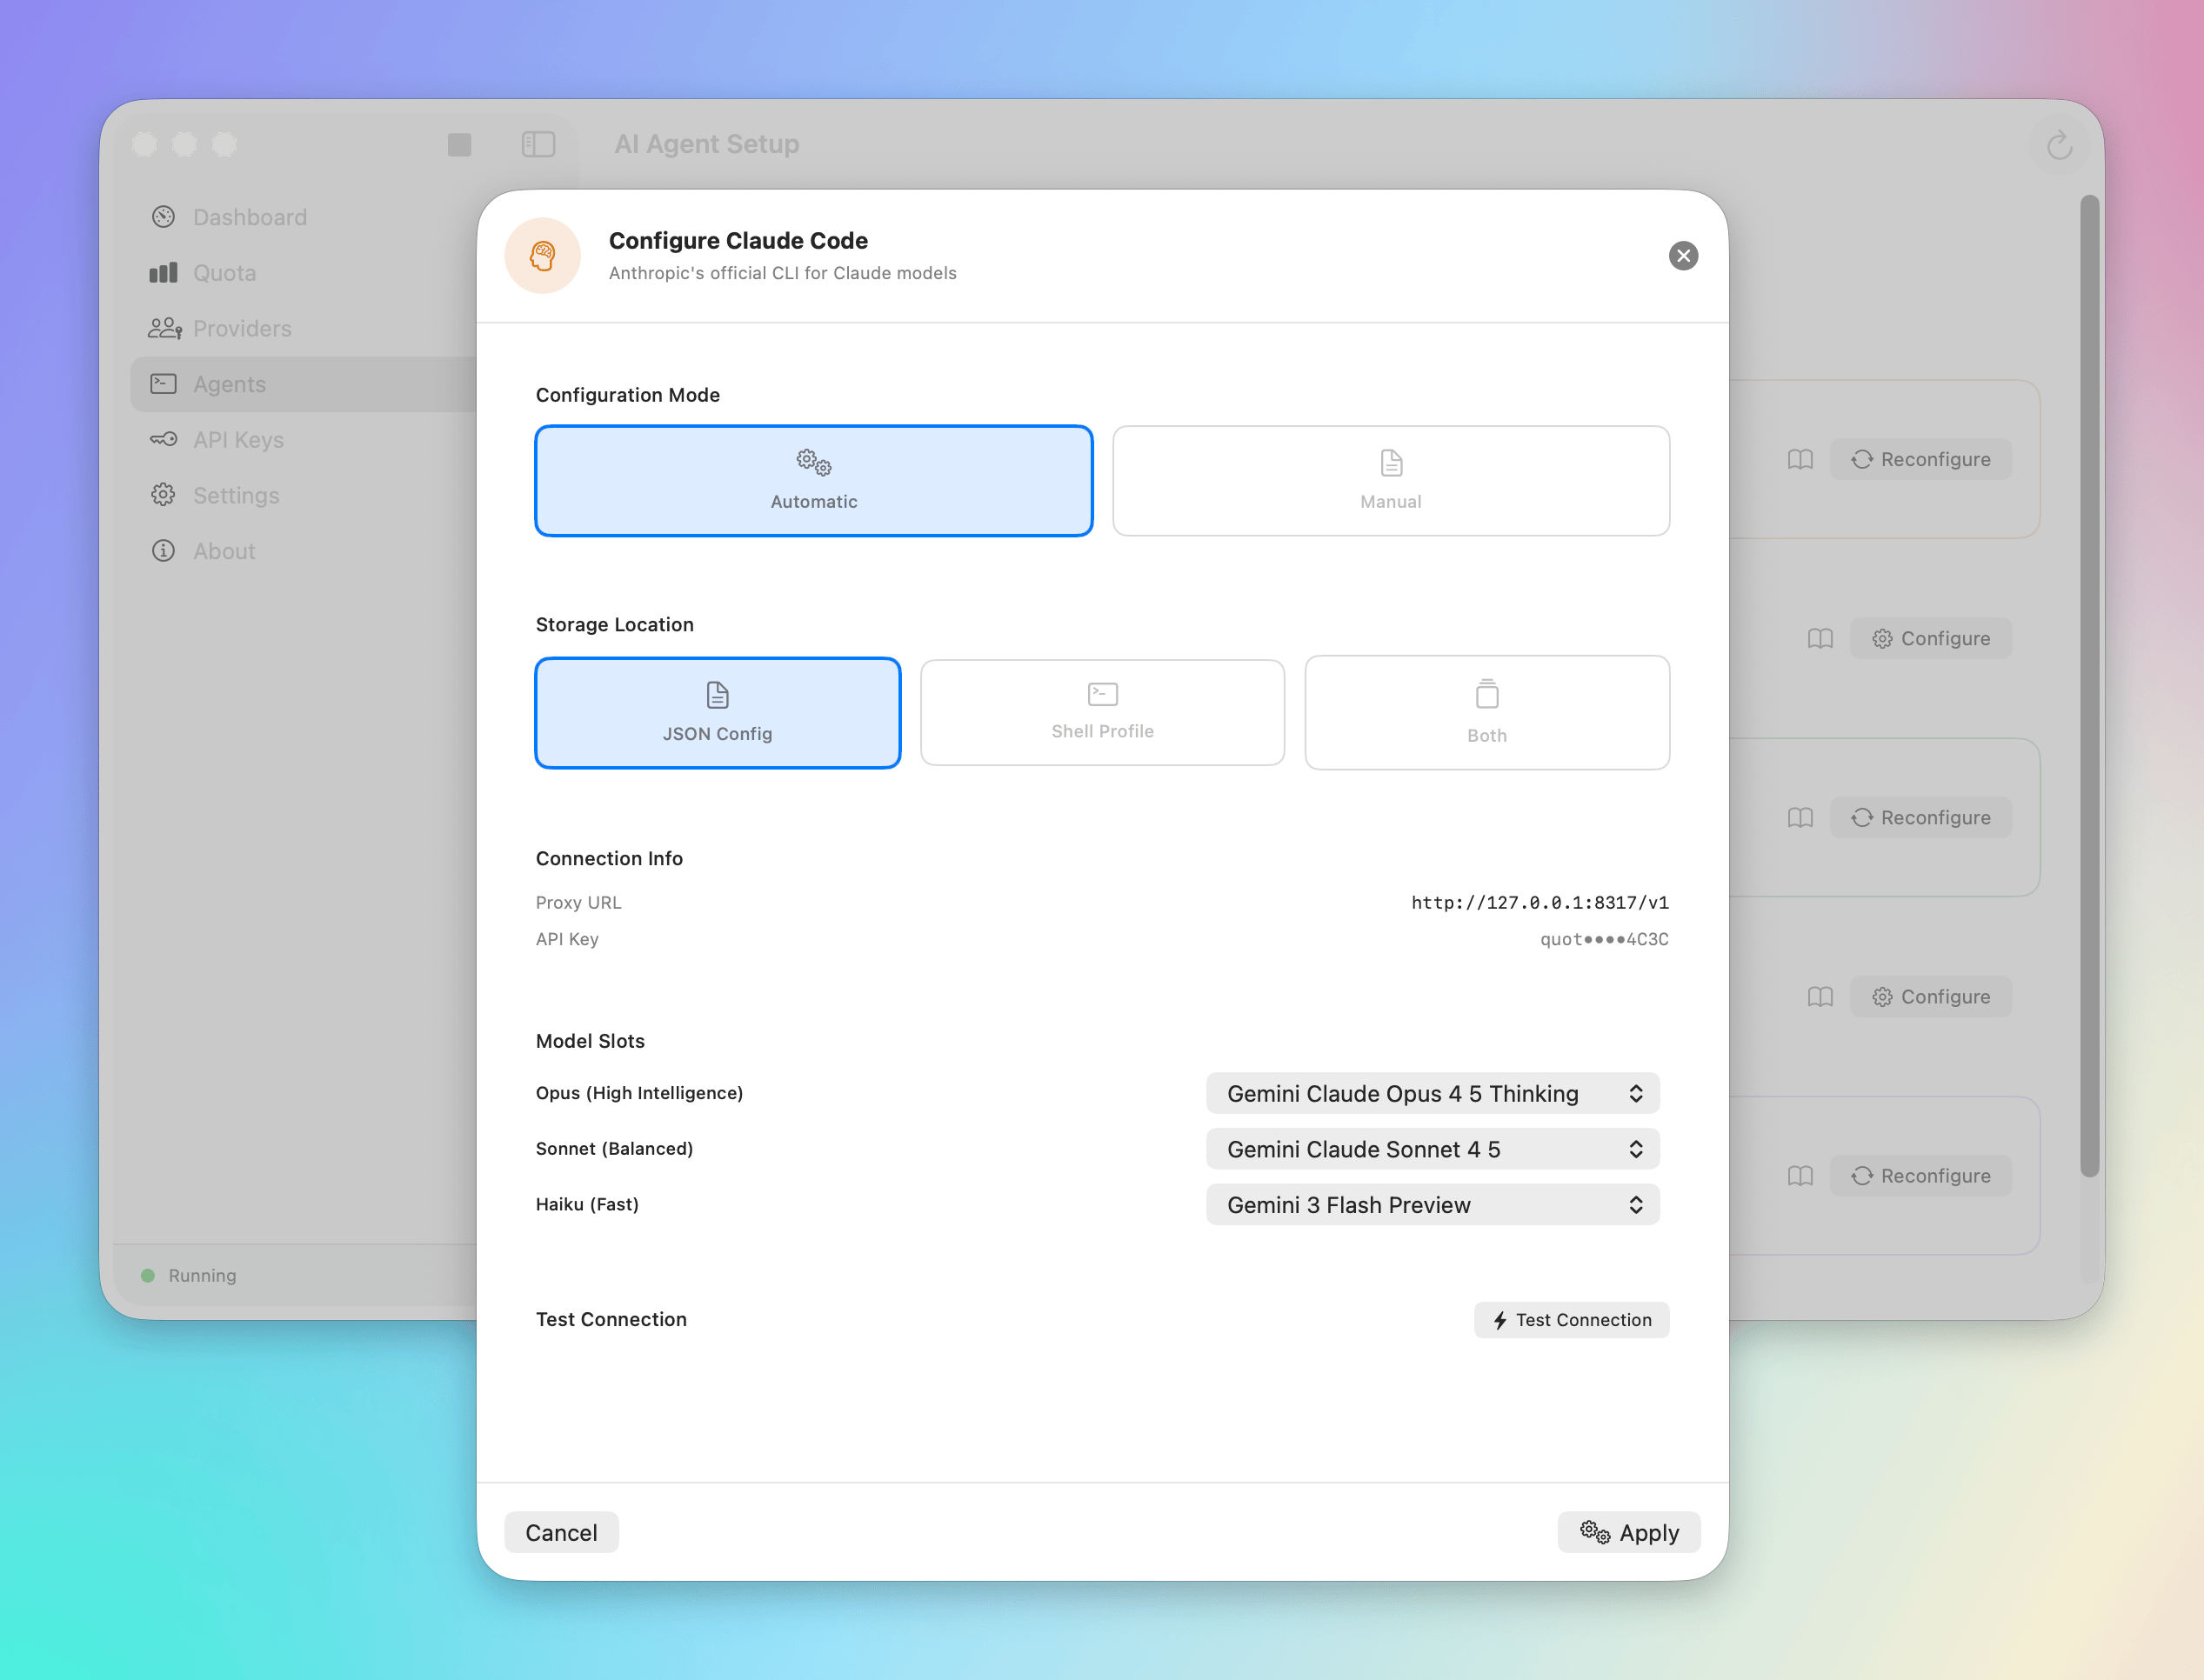The height and width of the screenshot is (1680, 2204).
Task: Click the Claude Code brain icon
Action: 543,256
